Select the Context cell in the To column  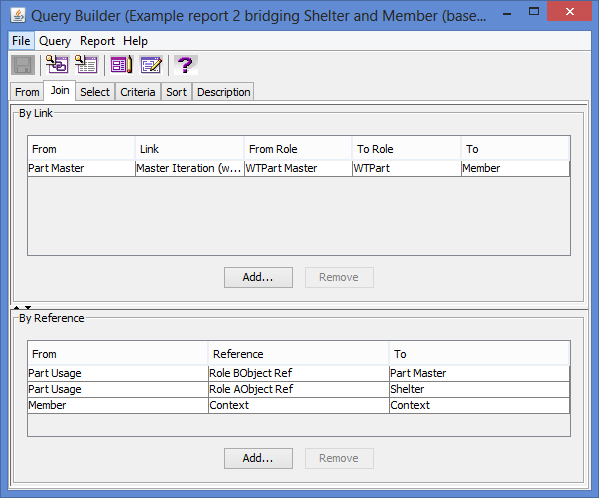tap(479, 405)
